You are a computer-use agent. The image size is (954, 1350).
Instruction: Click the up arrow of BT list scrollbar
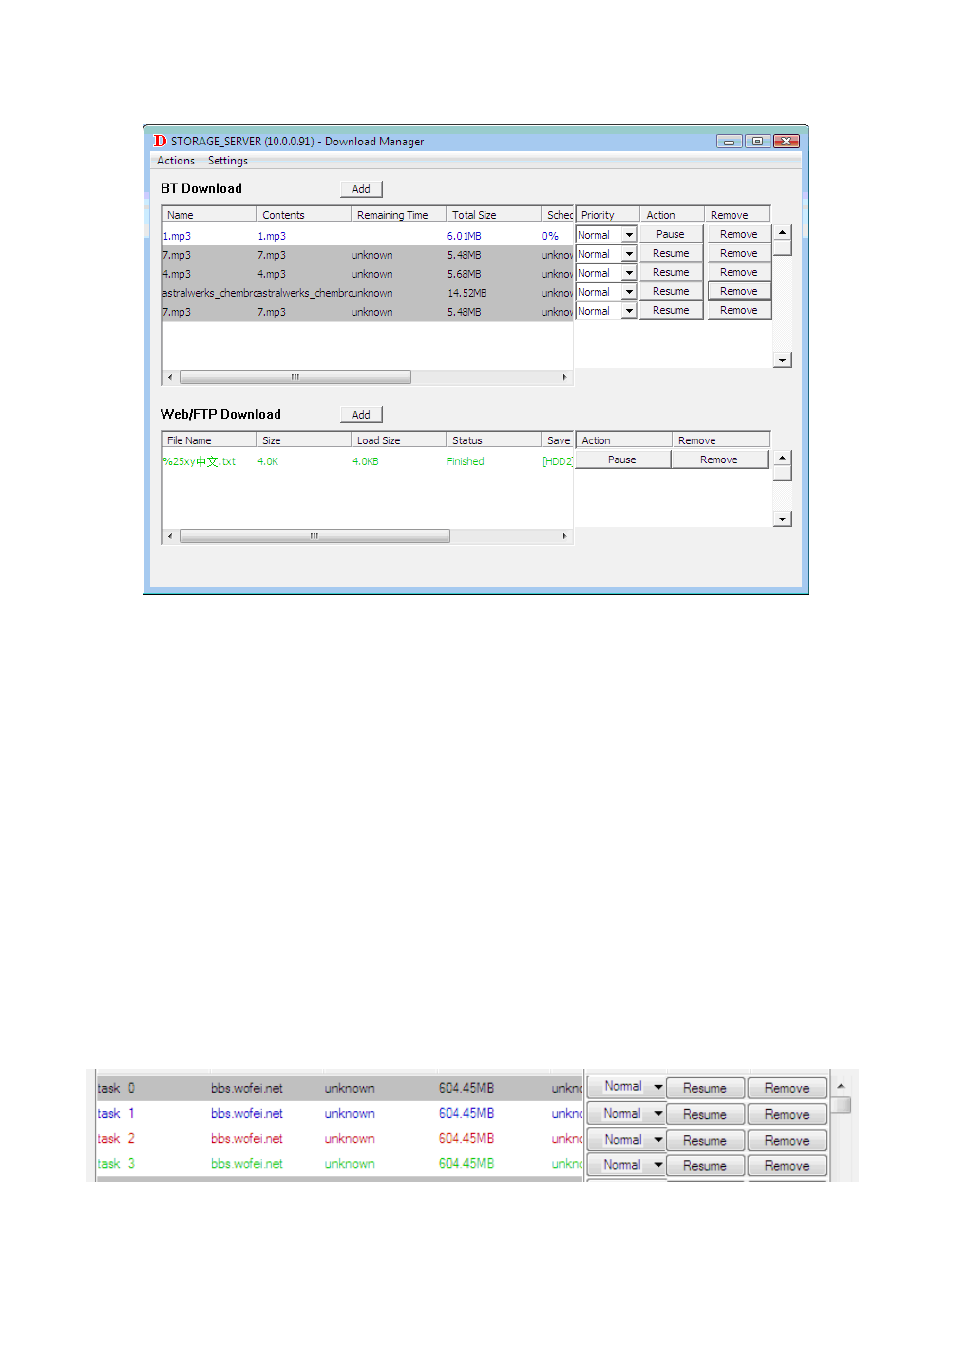click(783, 233)
